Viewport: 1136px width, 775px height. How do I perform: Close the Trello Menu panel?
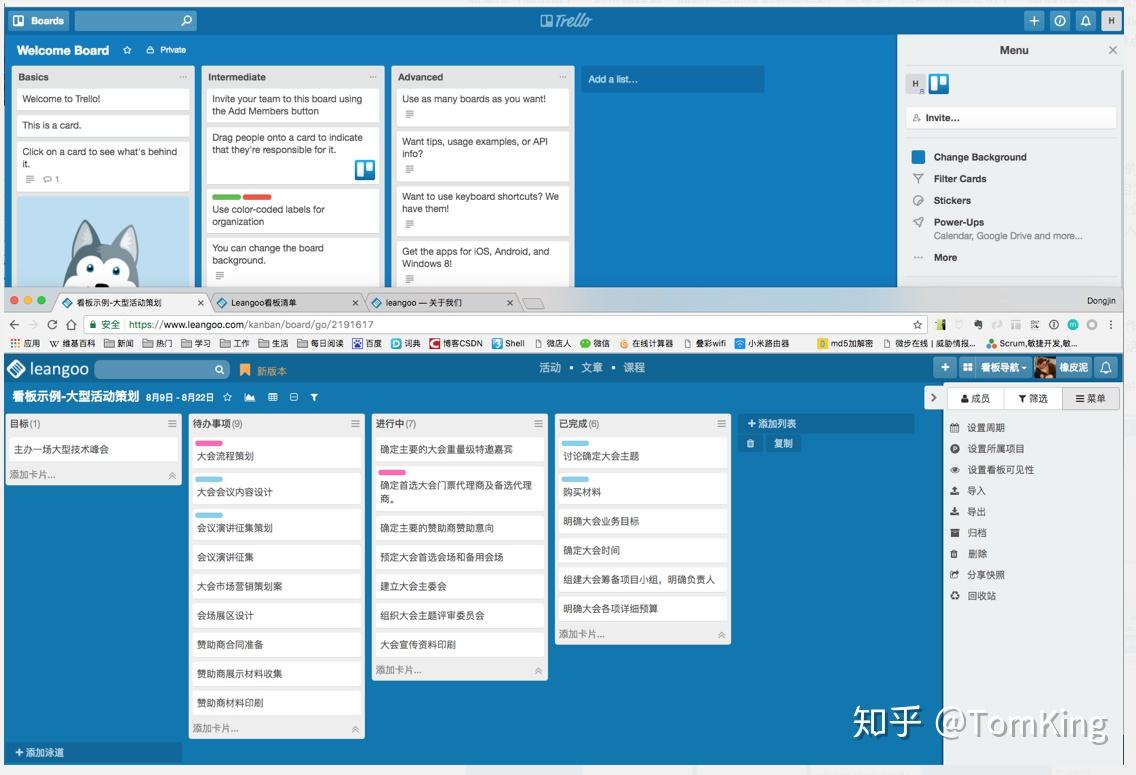tap(1113, 50)
